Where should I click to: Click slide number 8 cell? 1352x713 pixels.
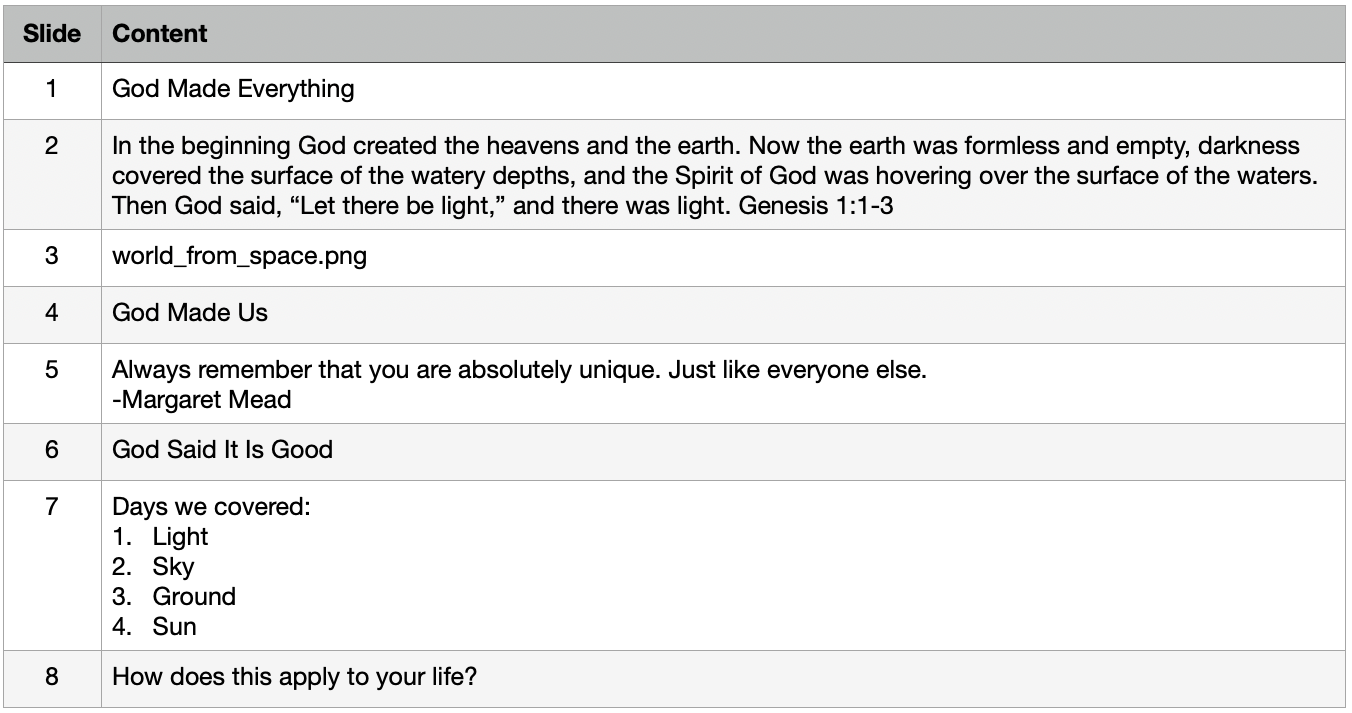pos(52,678)
